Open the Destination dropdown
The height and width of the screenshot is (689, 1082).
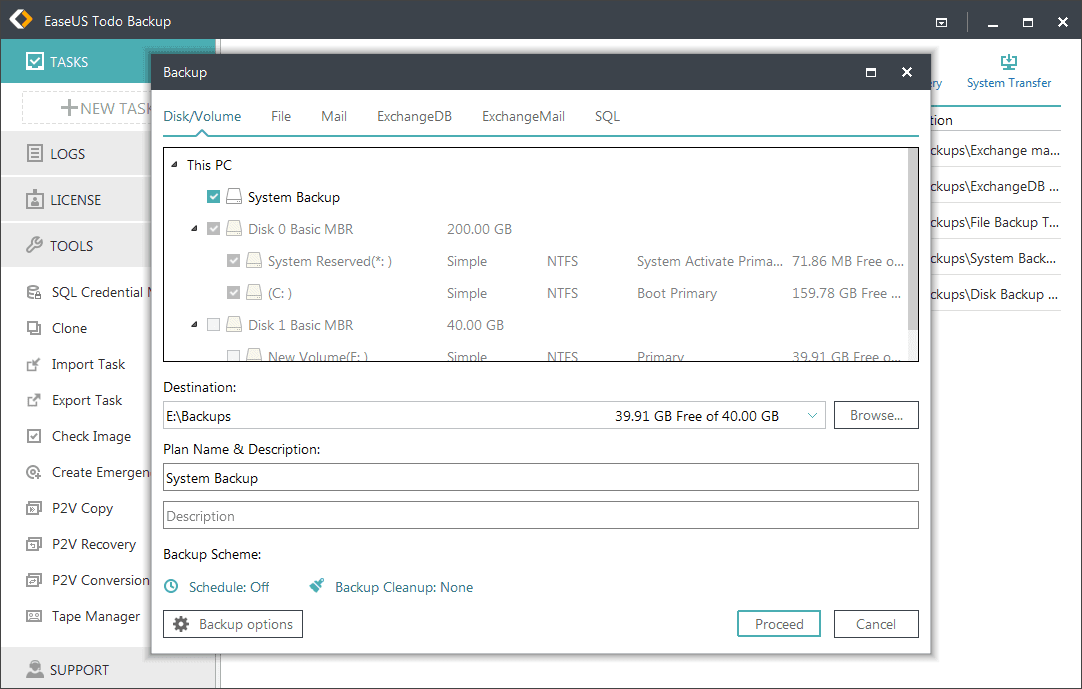[x=812, y=414]
